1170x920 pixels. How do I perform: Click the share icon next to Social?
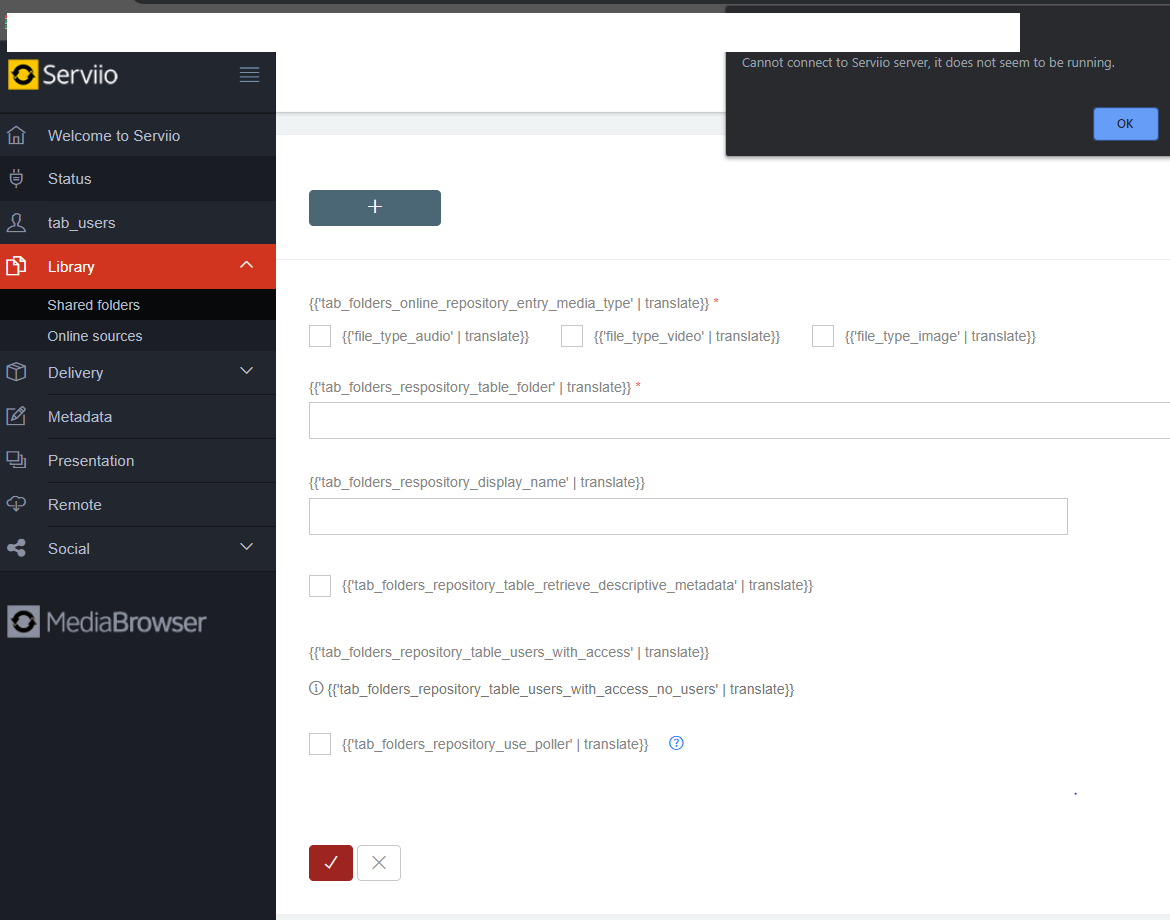[16, 548]
